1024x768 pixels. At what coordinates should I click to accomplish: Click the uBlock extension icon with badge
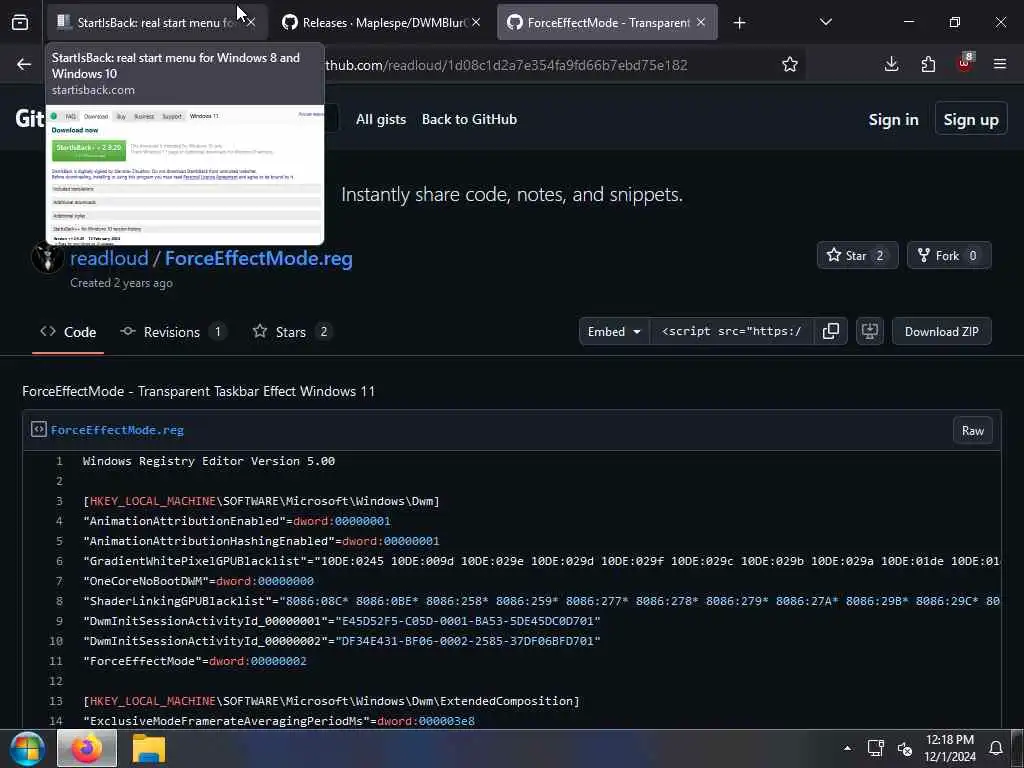965,63
